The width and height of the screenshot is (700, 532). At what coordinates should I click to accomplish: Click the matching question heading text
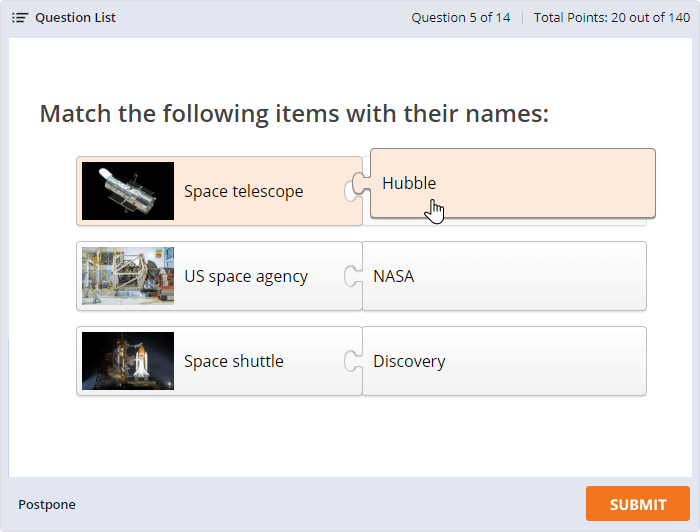pyautogui.click(x=294, y=113)
